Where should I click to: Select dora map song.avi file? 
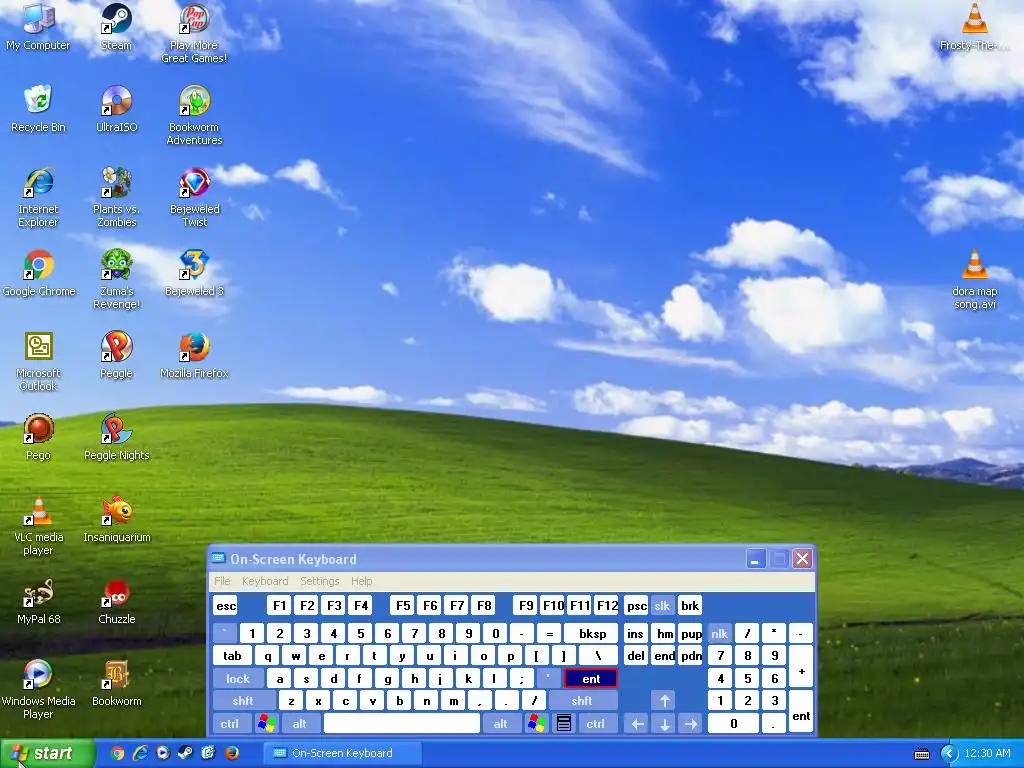974,280
